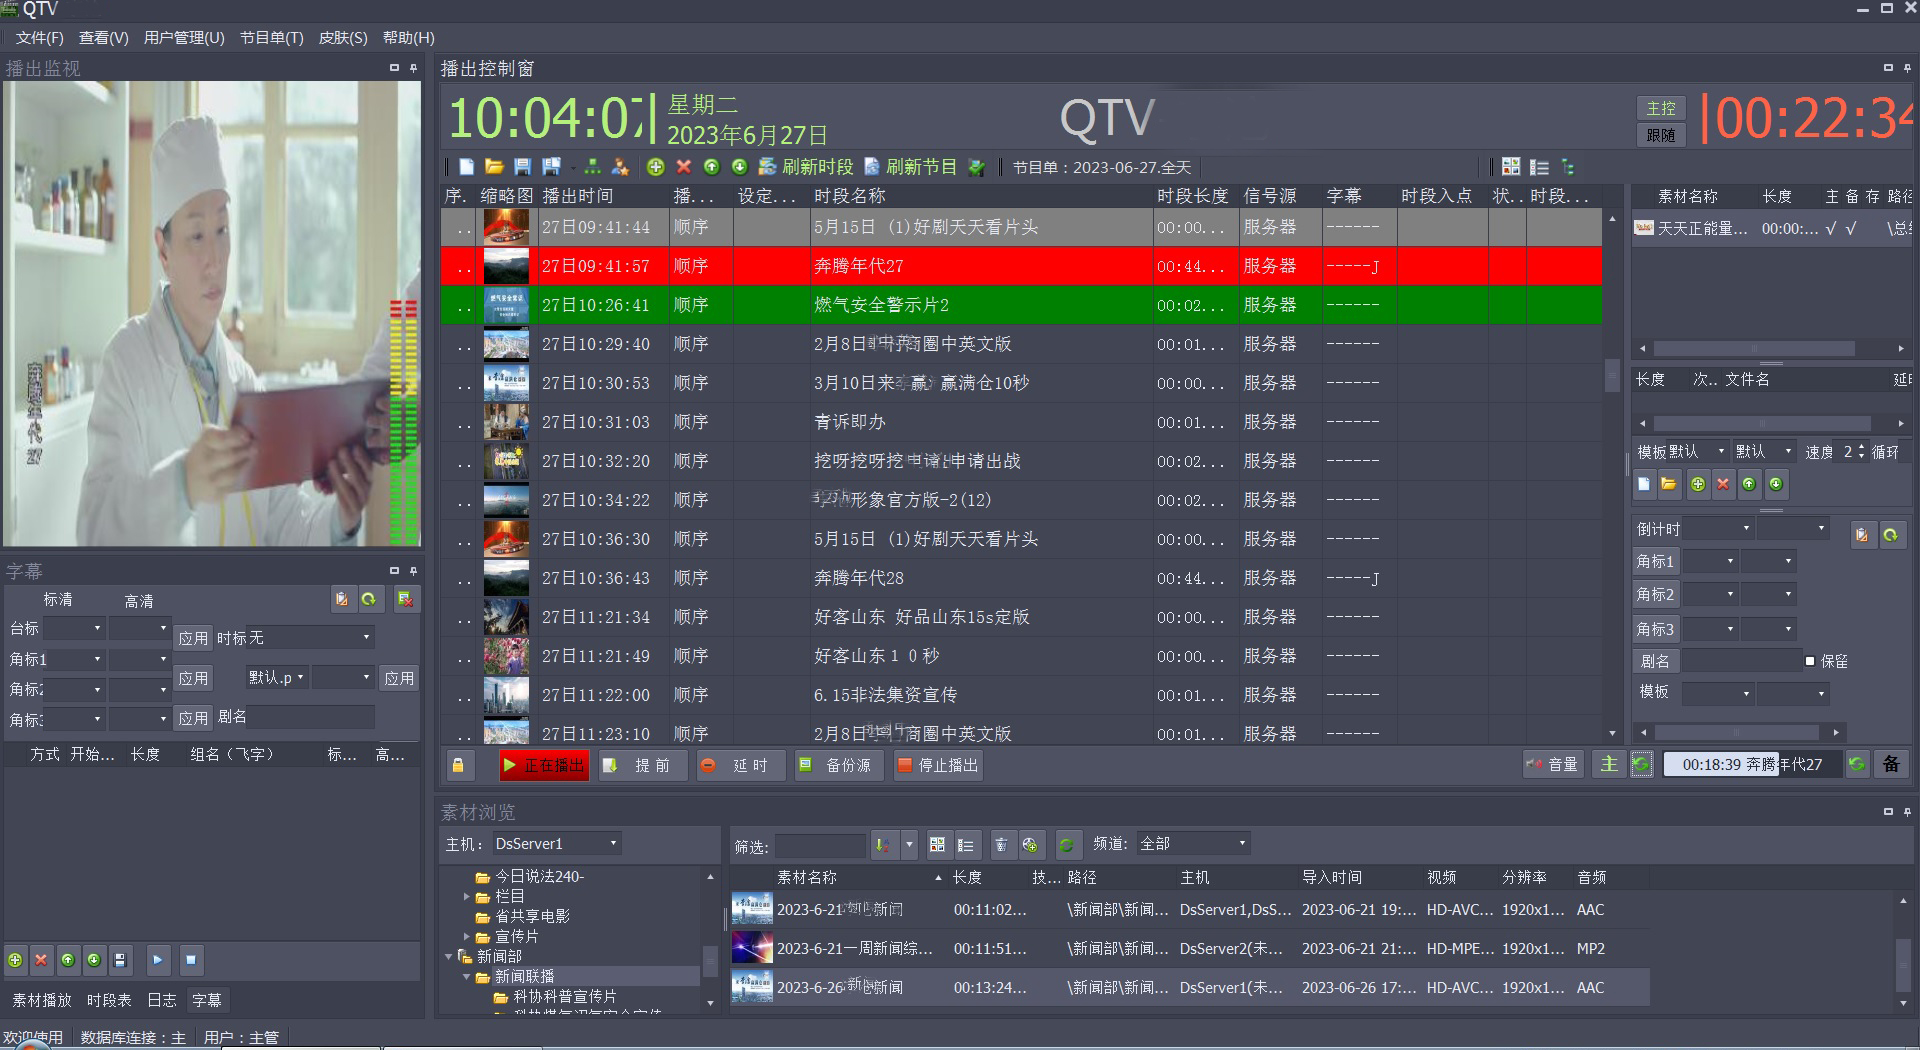Switch to the 日志 tab

pyautogui.click(x=162, y=1000)
